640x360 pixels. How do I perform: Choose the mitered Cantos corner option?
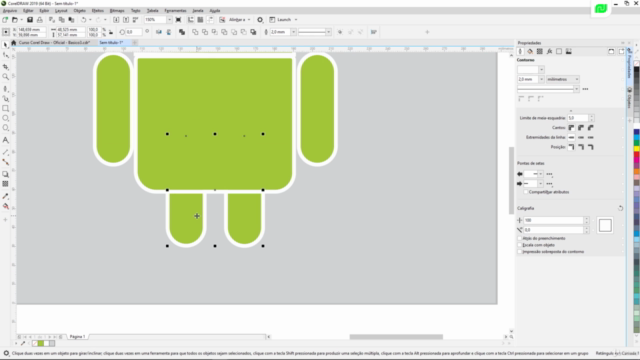(571, 128)
